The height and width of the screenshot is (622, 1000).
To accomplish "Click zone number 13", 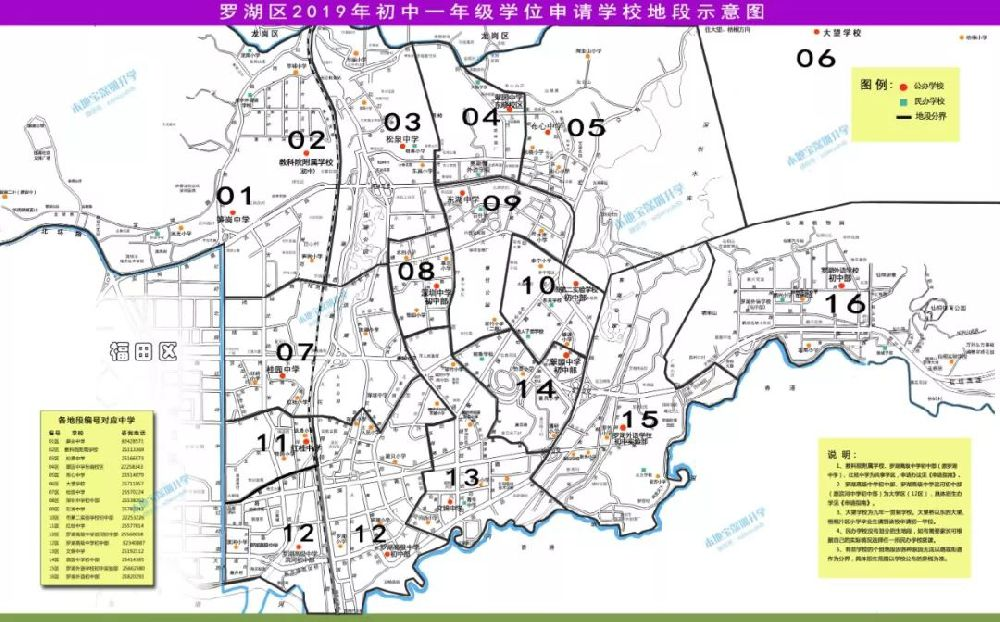I will [462, 477].
